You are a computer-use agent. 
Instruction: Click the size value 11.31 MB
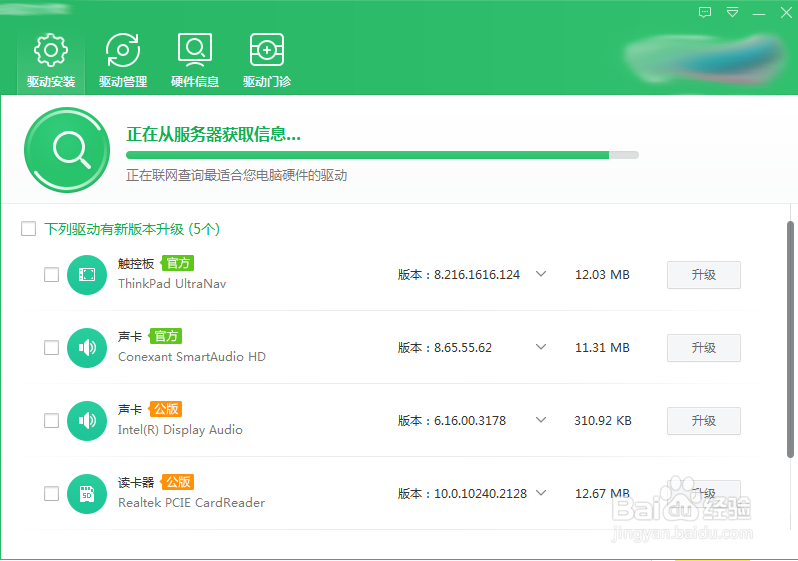603,347
